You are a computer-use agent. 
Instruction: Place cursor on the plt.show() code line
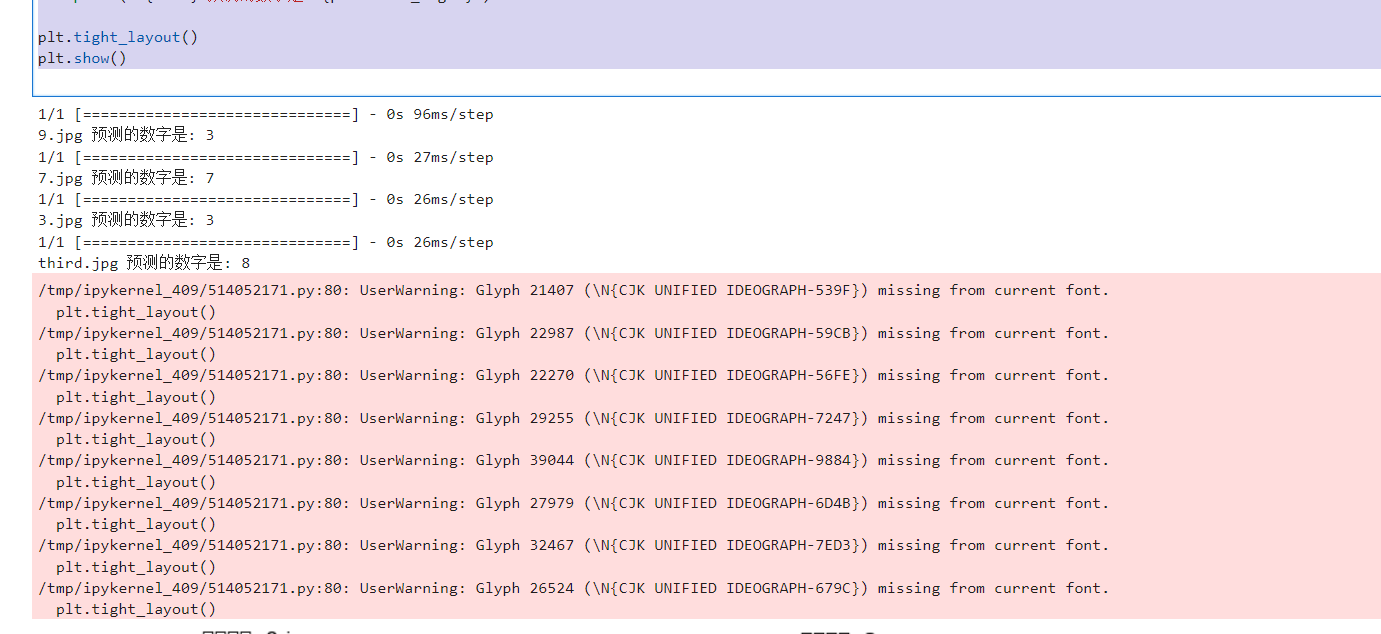coord(82,58)
